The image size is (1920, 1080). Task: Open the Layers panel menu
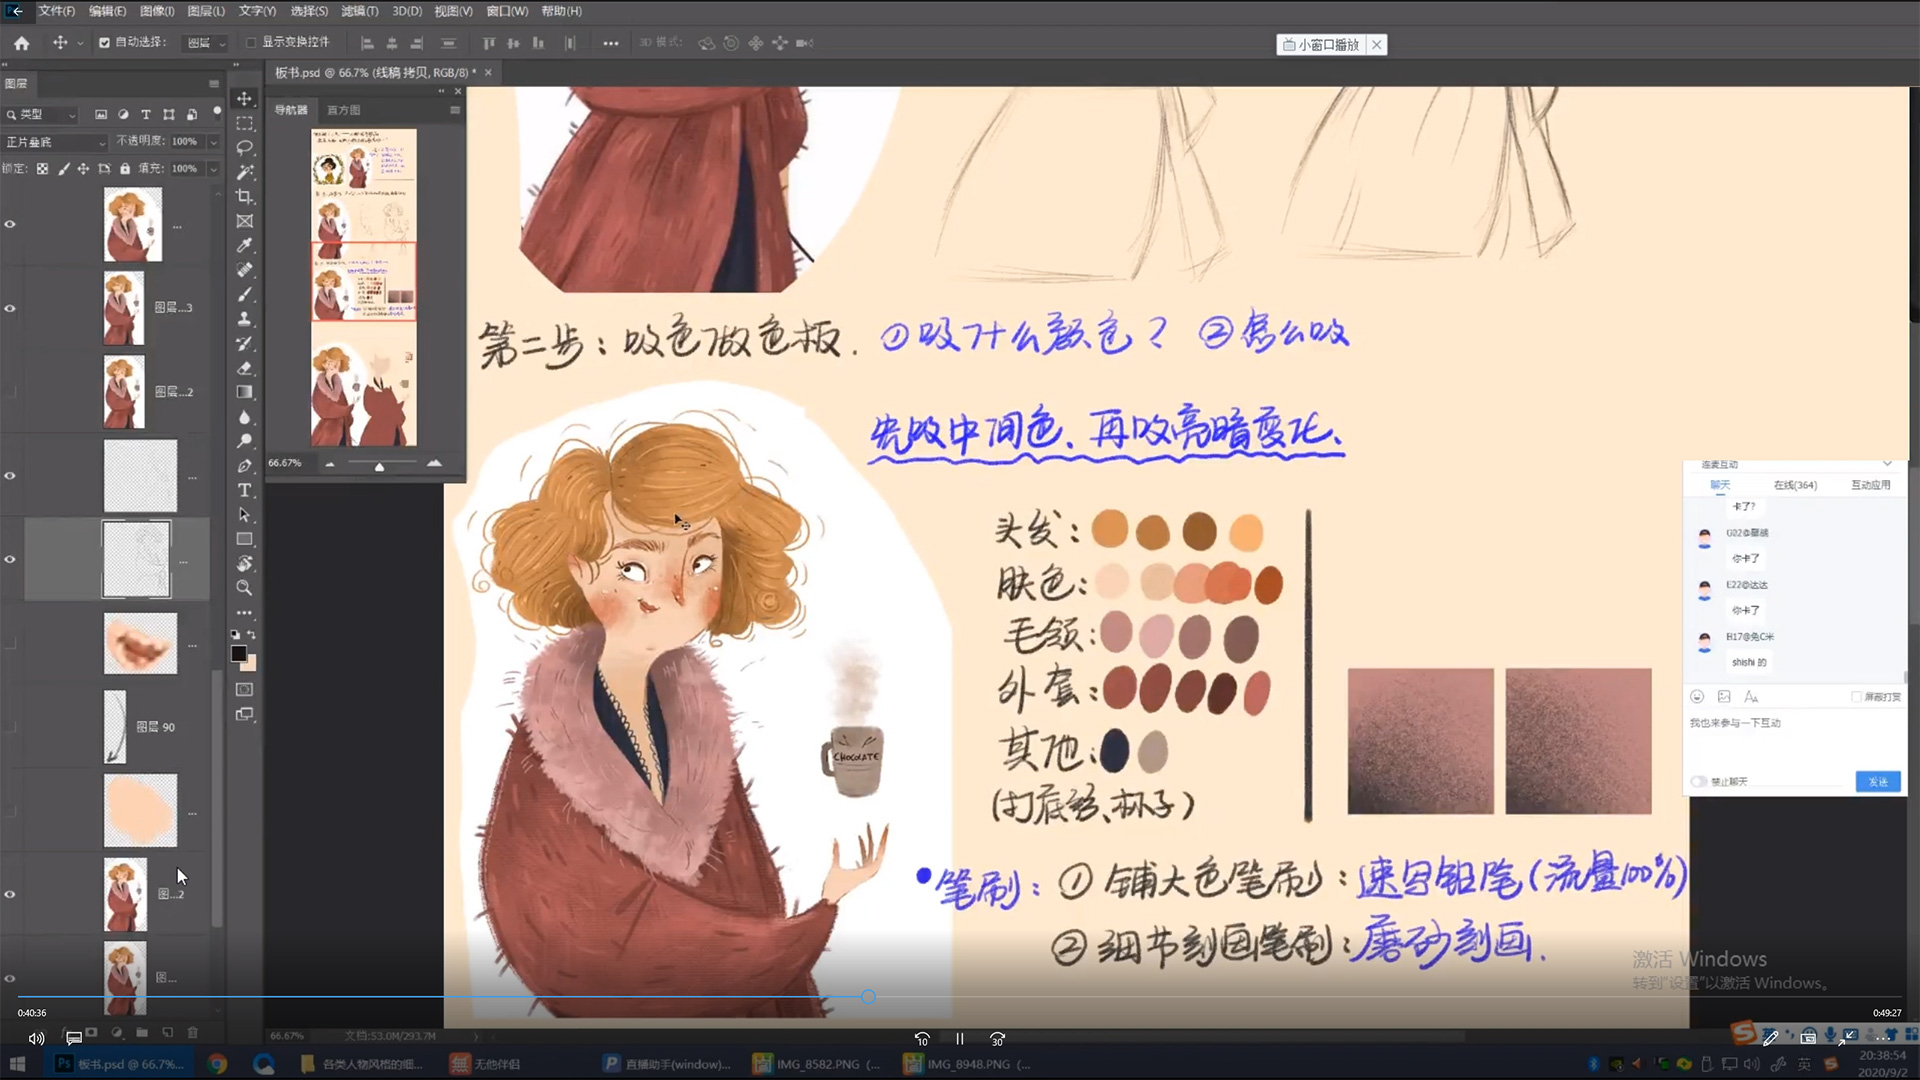point(214,84)
